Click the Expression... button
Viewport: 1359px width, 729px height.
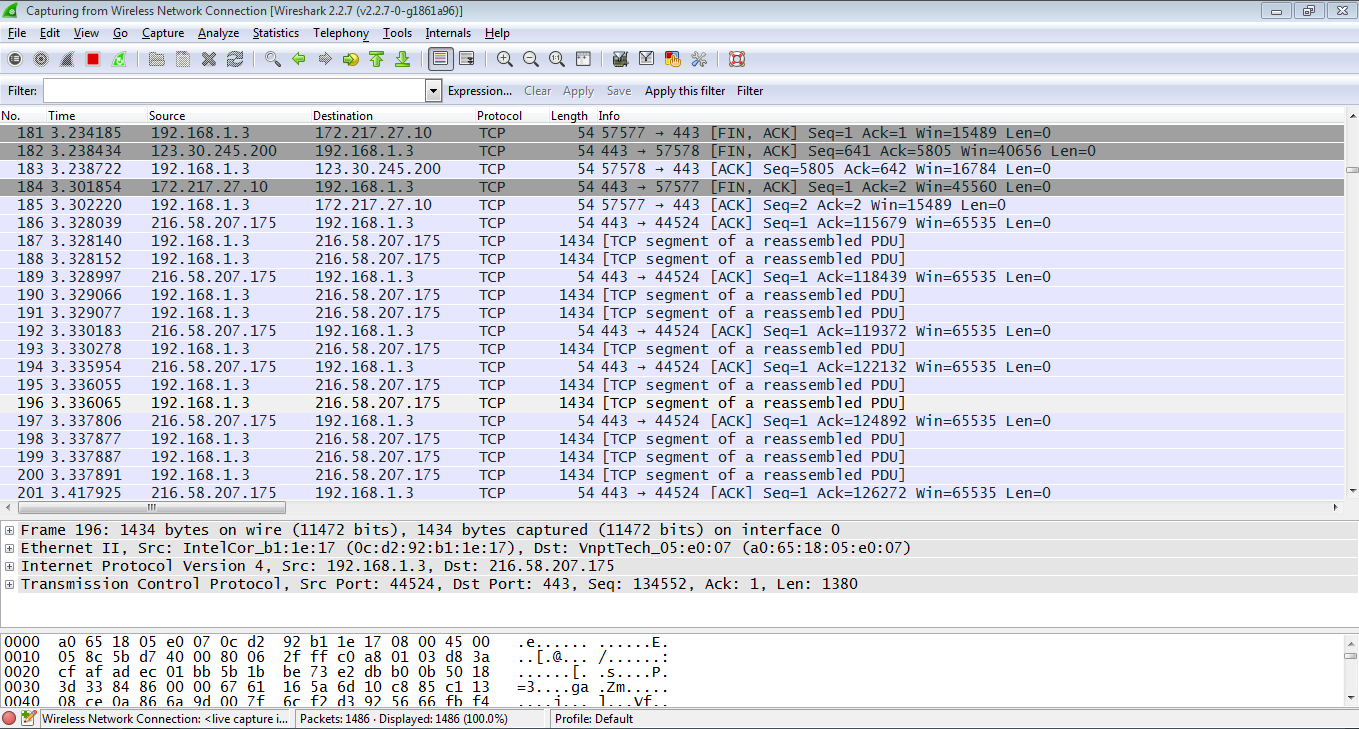tap(480, 91)
